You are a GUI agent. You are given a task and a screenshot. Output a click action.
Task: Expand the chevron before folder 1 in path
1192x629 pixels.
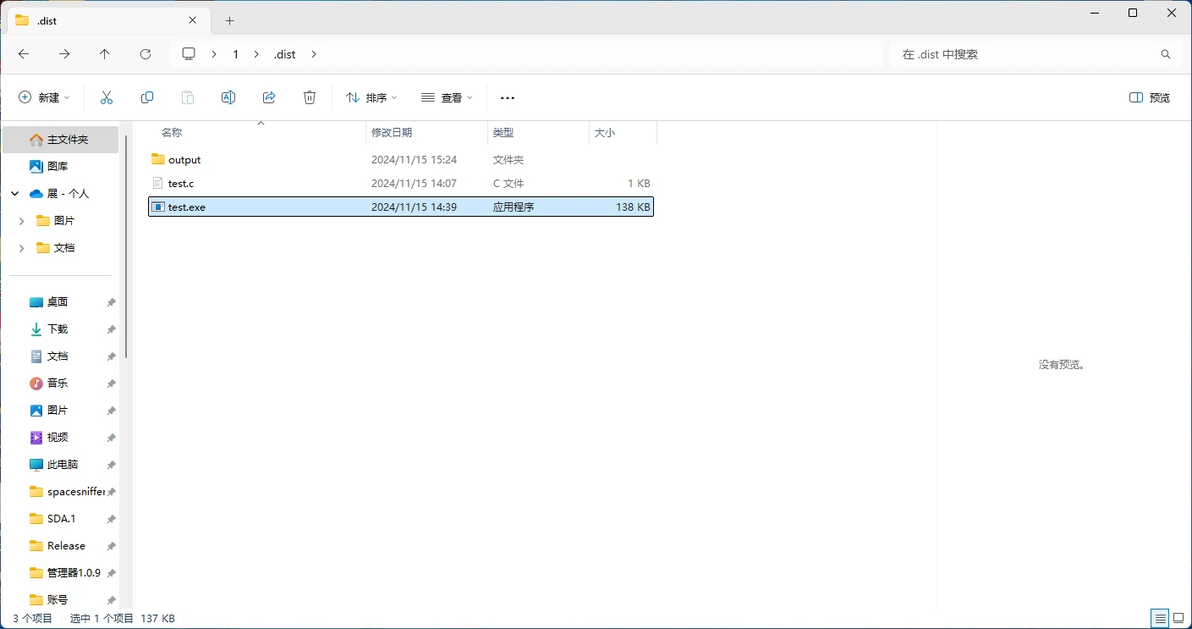tap(214, 54)
